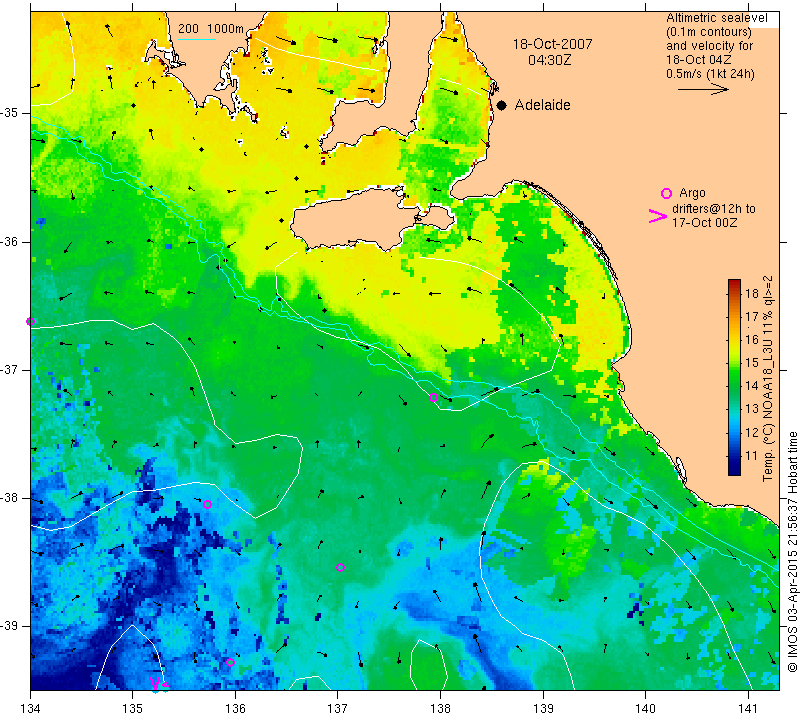Click the Argo float circle near 135.7E 38S
Screen dimensions: 800x720
coord(207,505)
